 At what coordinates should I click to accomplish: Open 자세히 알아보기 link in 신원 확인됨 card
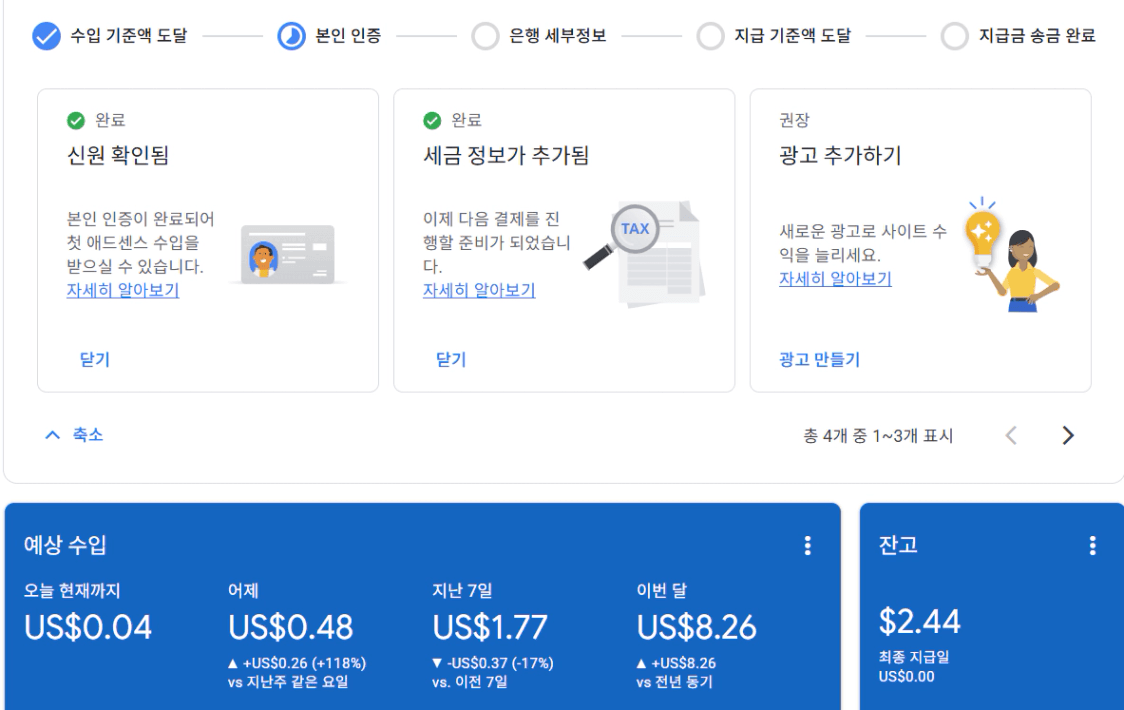pos(123,291)
